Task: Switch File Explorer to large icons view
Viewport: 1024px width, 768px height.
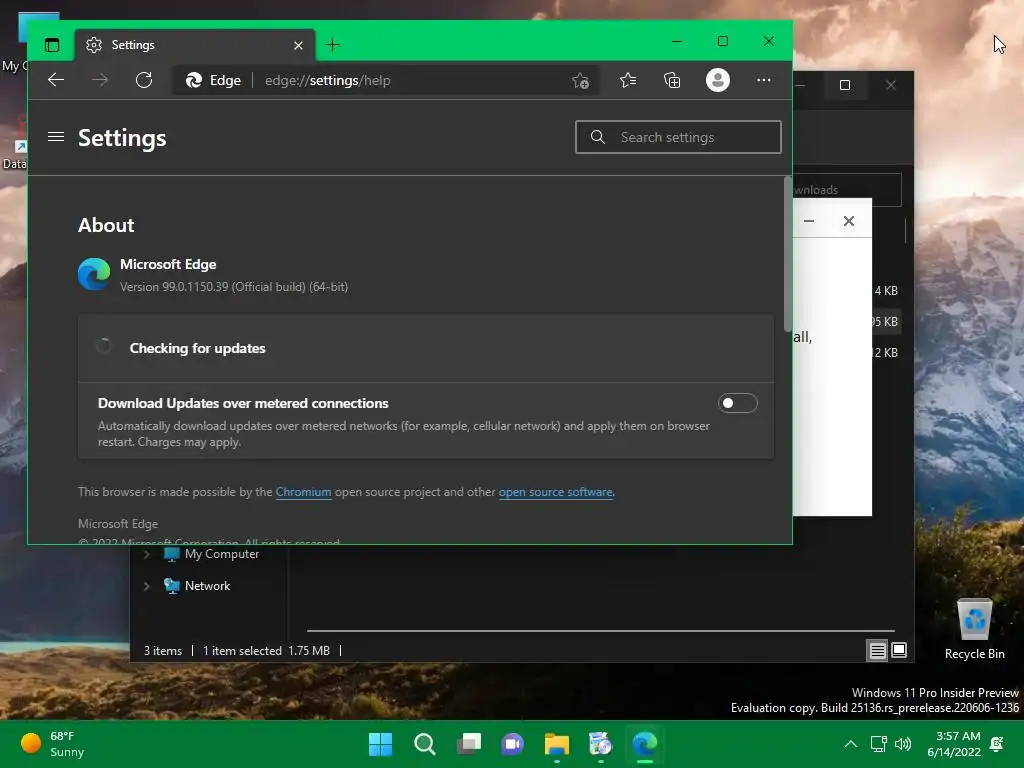Action: pos(899,650)
